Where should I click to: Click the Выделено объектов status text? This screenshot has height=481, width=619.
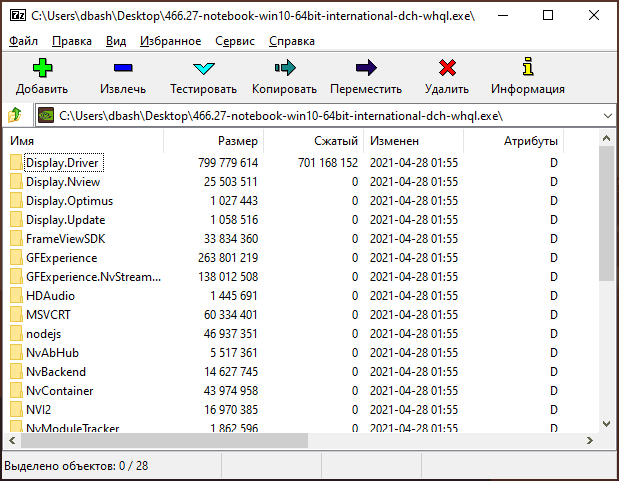point(76,466)
